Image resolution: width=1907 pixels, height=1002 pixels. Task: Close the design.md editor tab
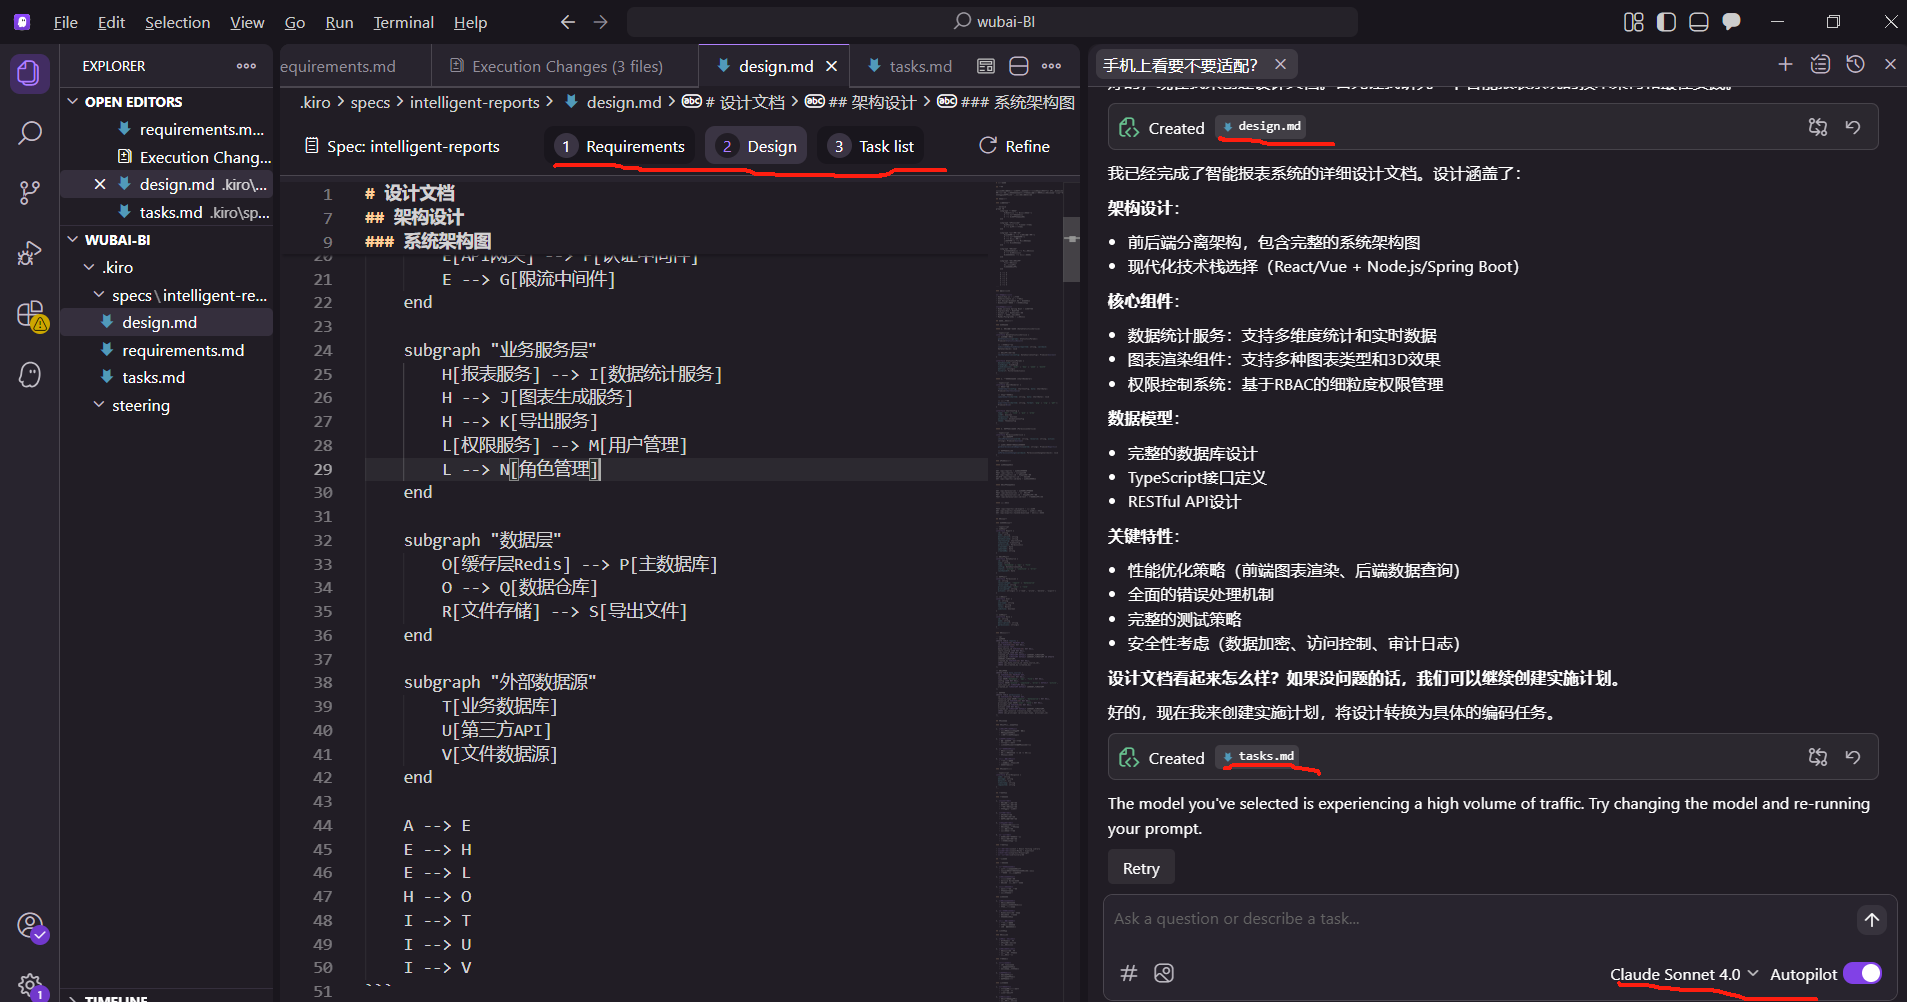pyautogui.click(x=831, y=66)
